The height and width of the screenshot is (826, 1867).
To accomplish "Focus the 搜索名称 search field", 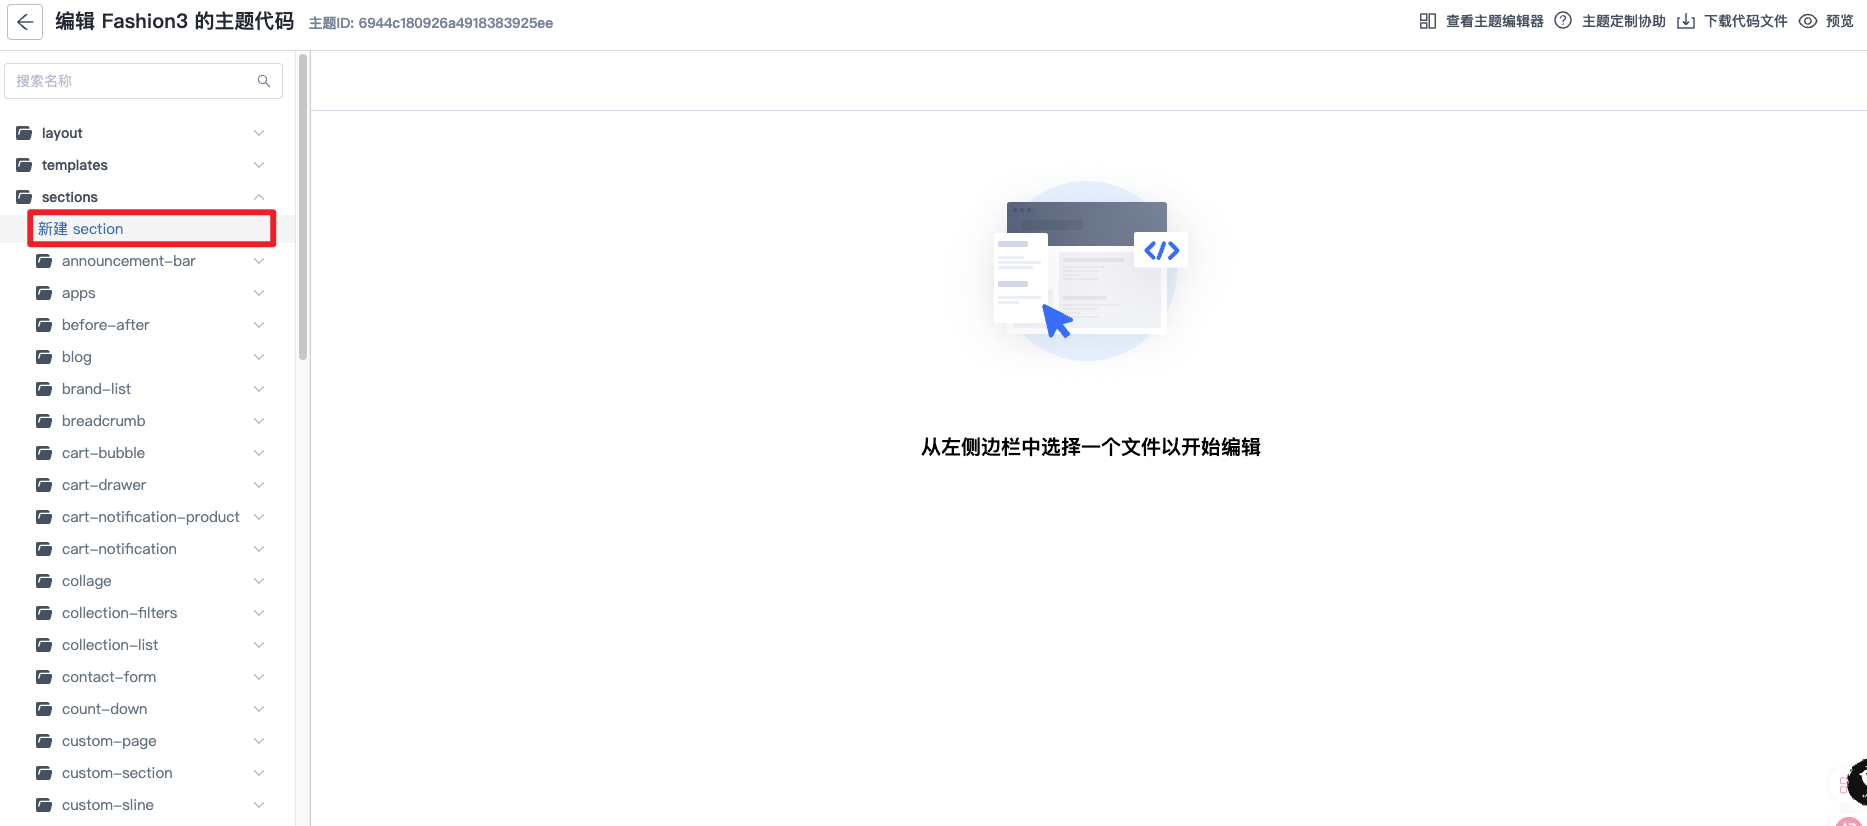I will tap(130, 81).
